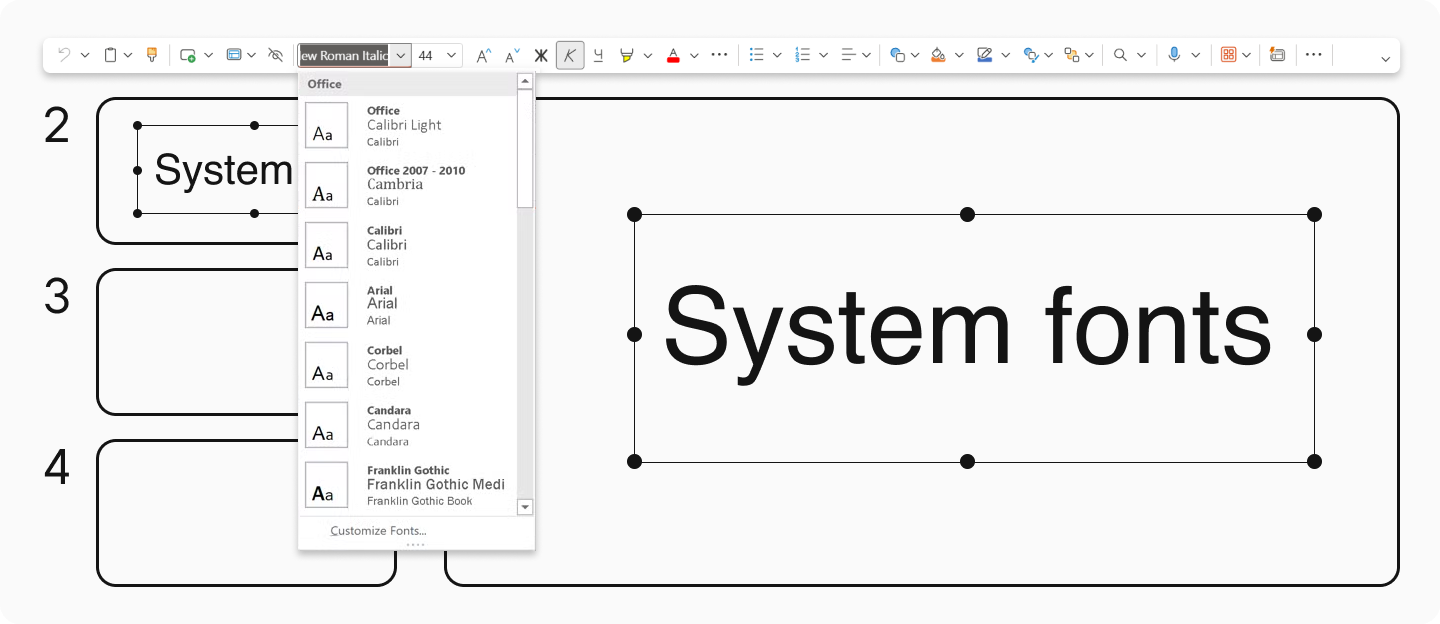Open Arrange dropdown arrow
Screen dimensions: 1440x624
coord(1089,55)
